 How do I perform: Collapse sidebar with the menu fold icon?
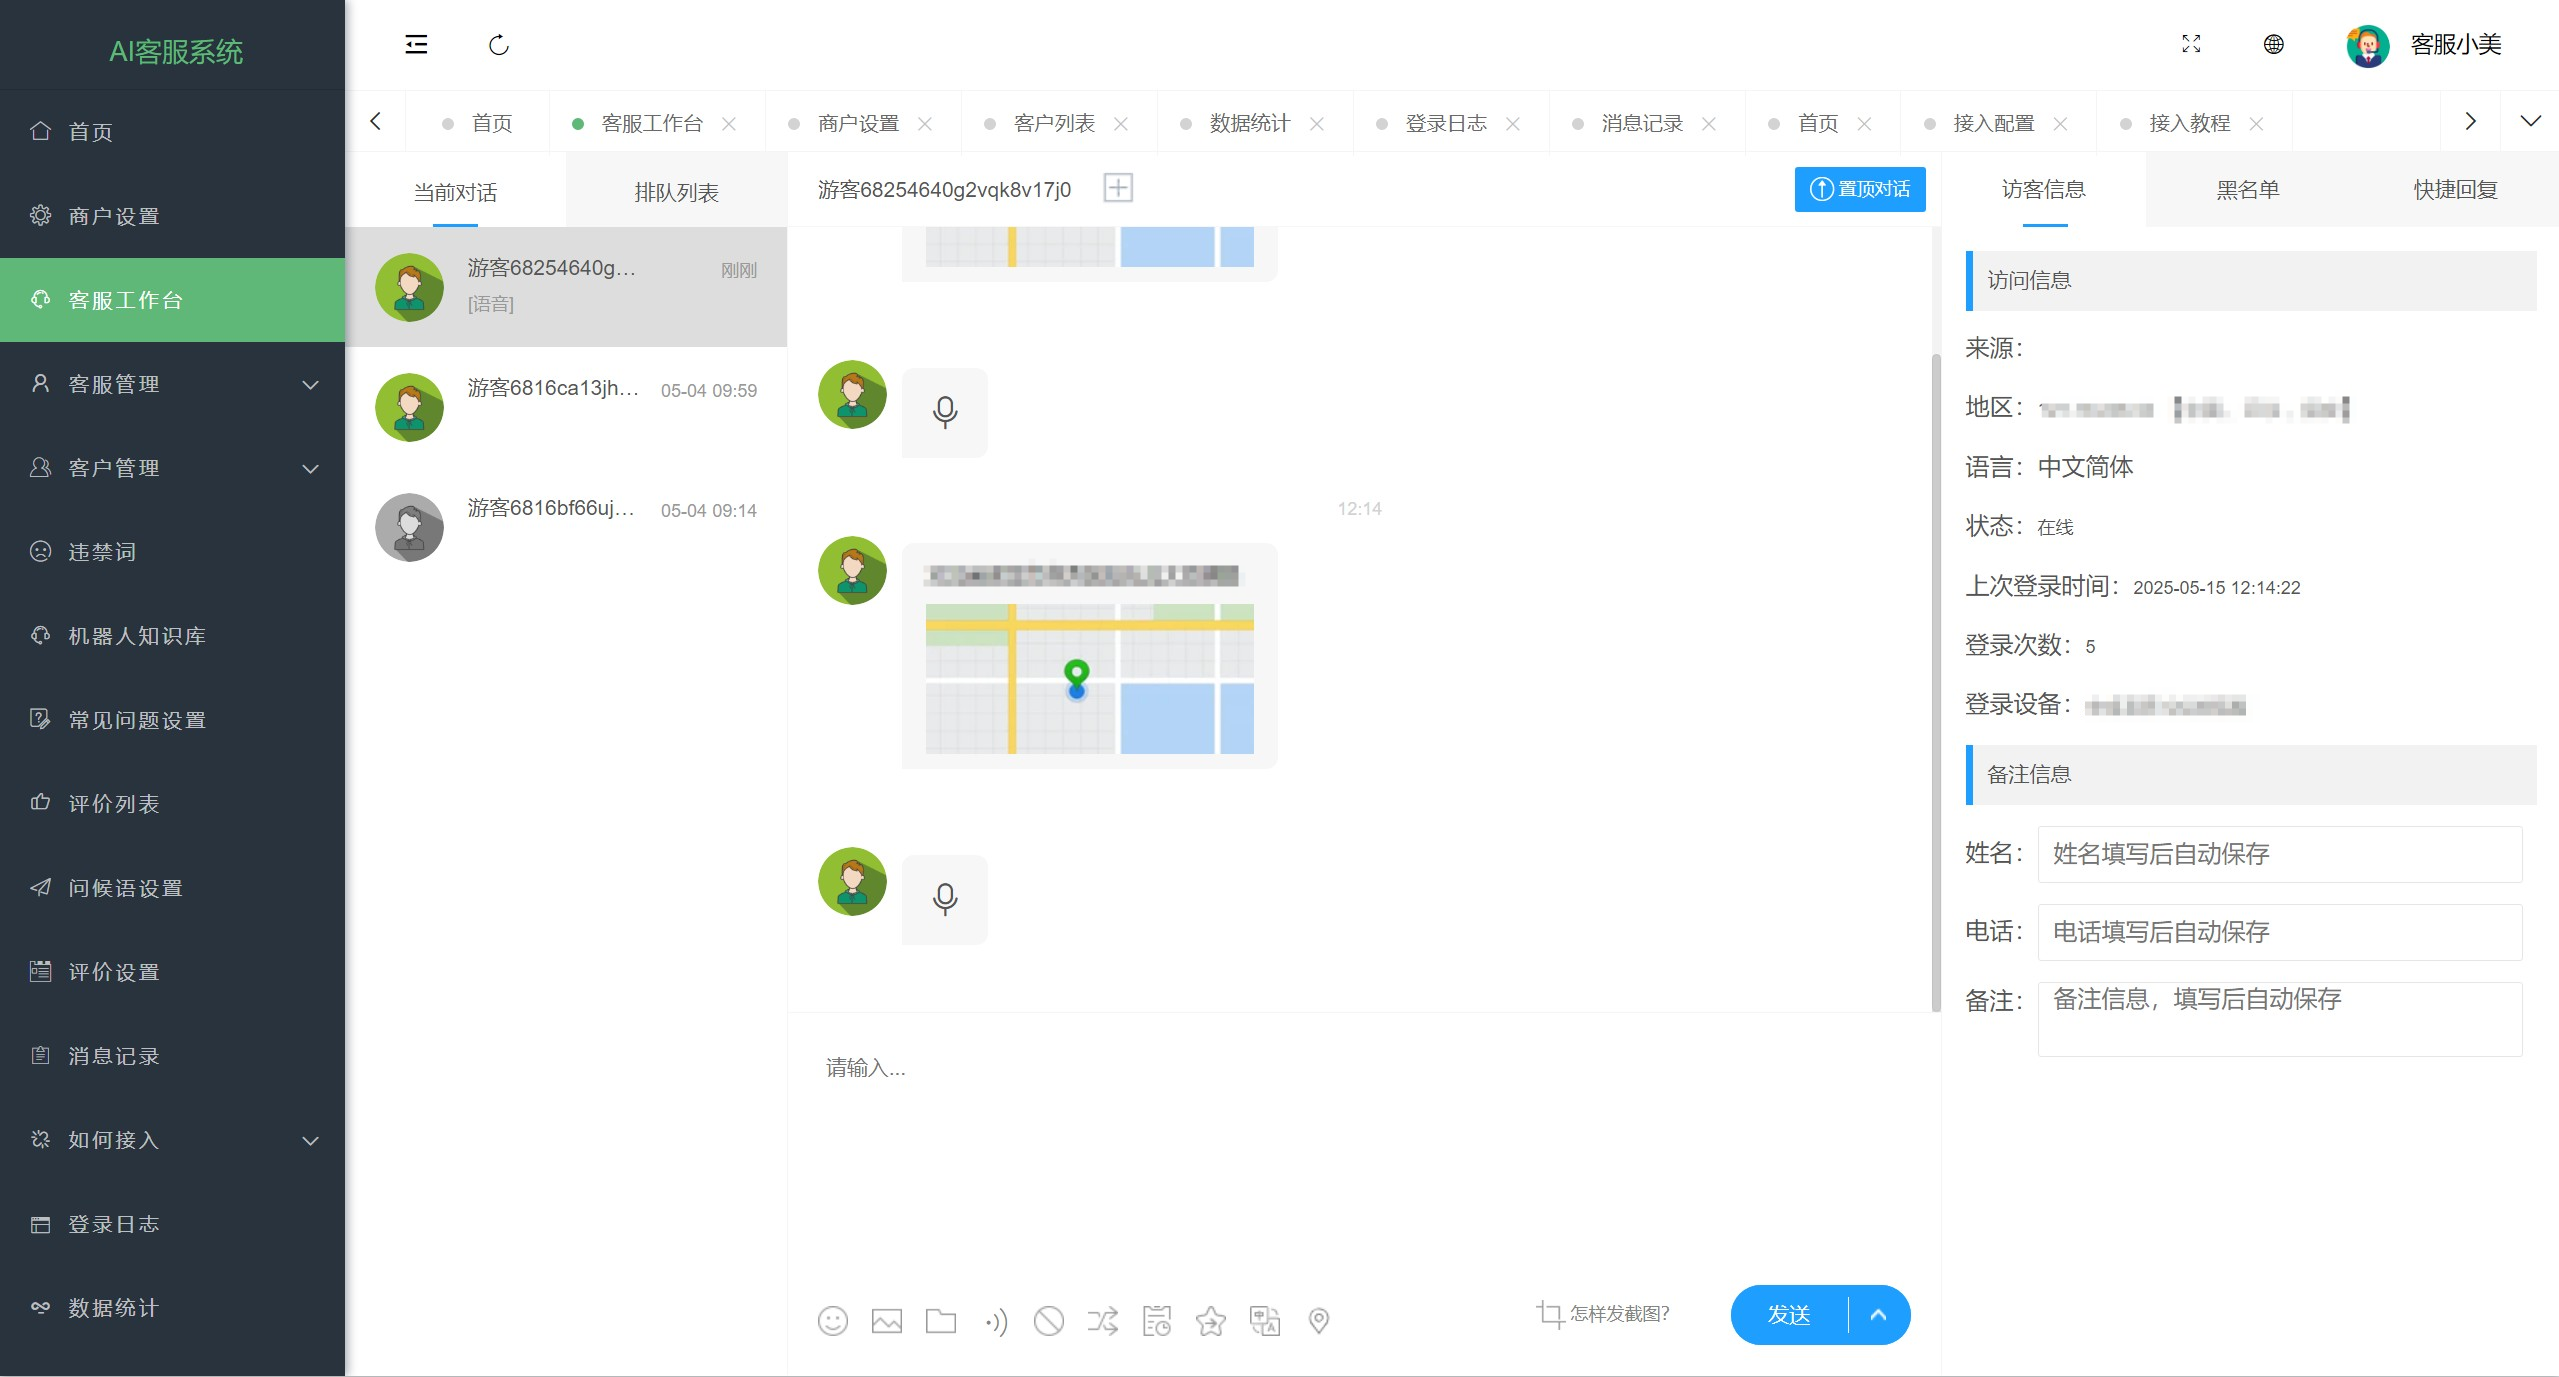tap(416, 45)
